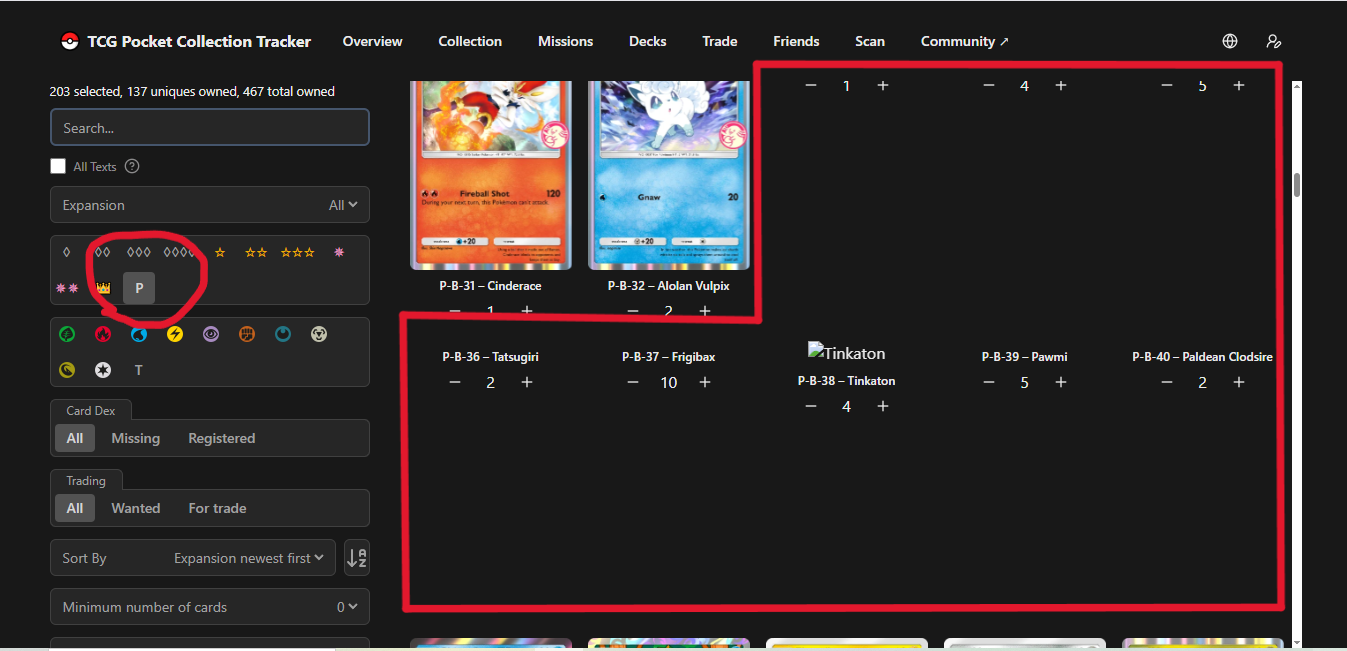This screenshot has height=651, width=1347.
Task: Open the Cinderace card image
Action: (491, 175)
